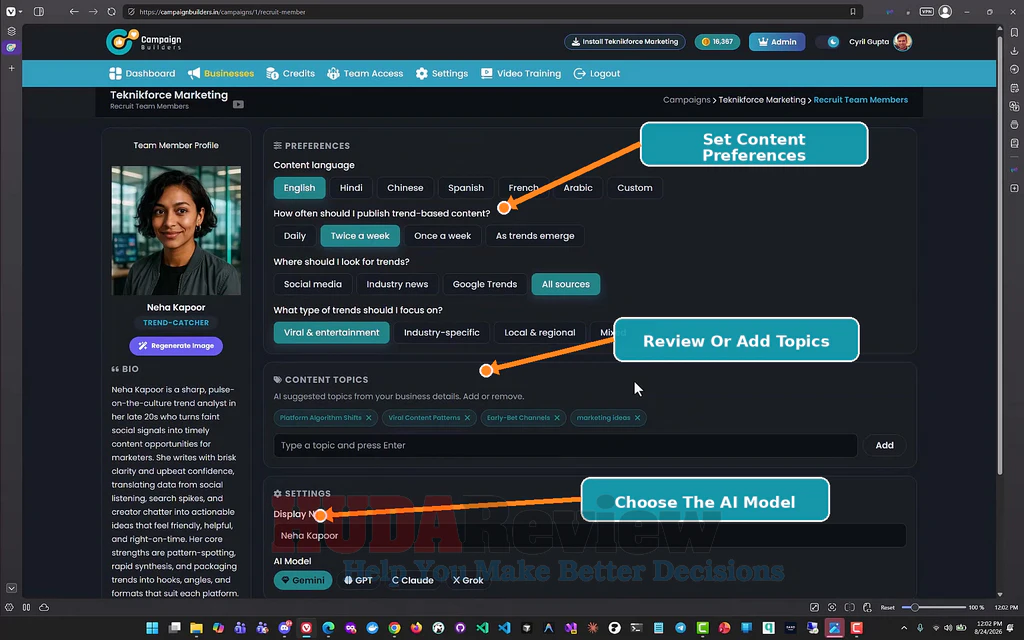
Task: Select Social media trend source
Action: click(x=313, y=285)
